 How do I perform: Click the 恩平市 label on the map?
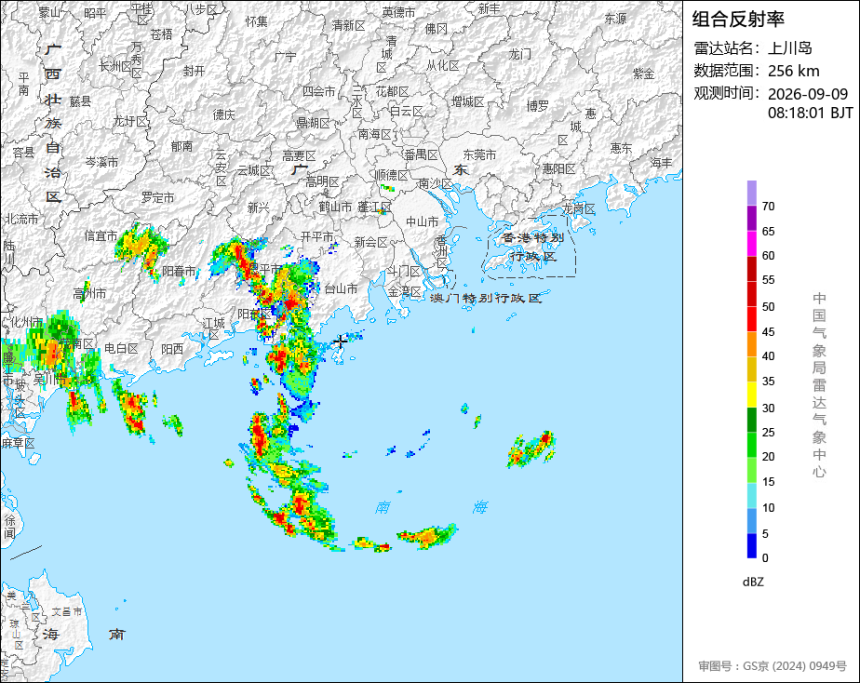[265, 269]
